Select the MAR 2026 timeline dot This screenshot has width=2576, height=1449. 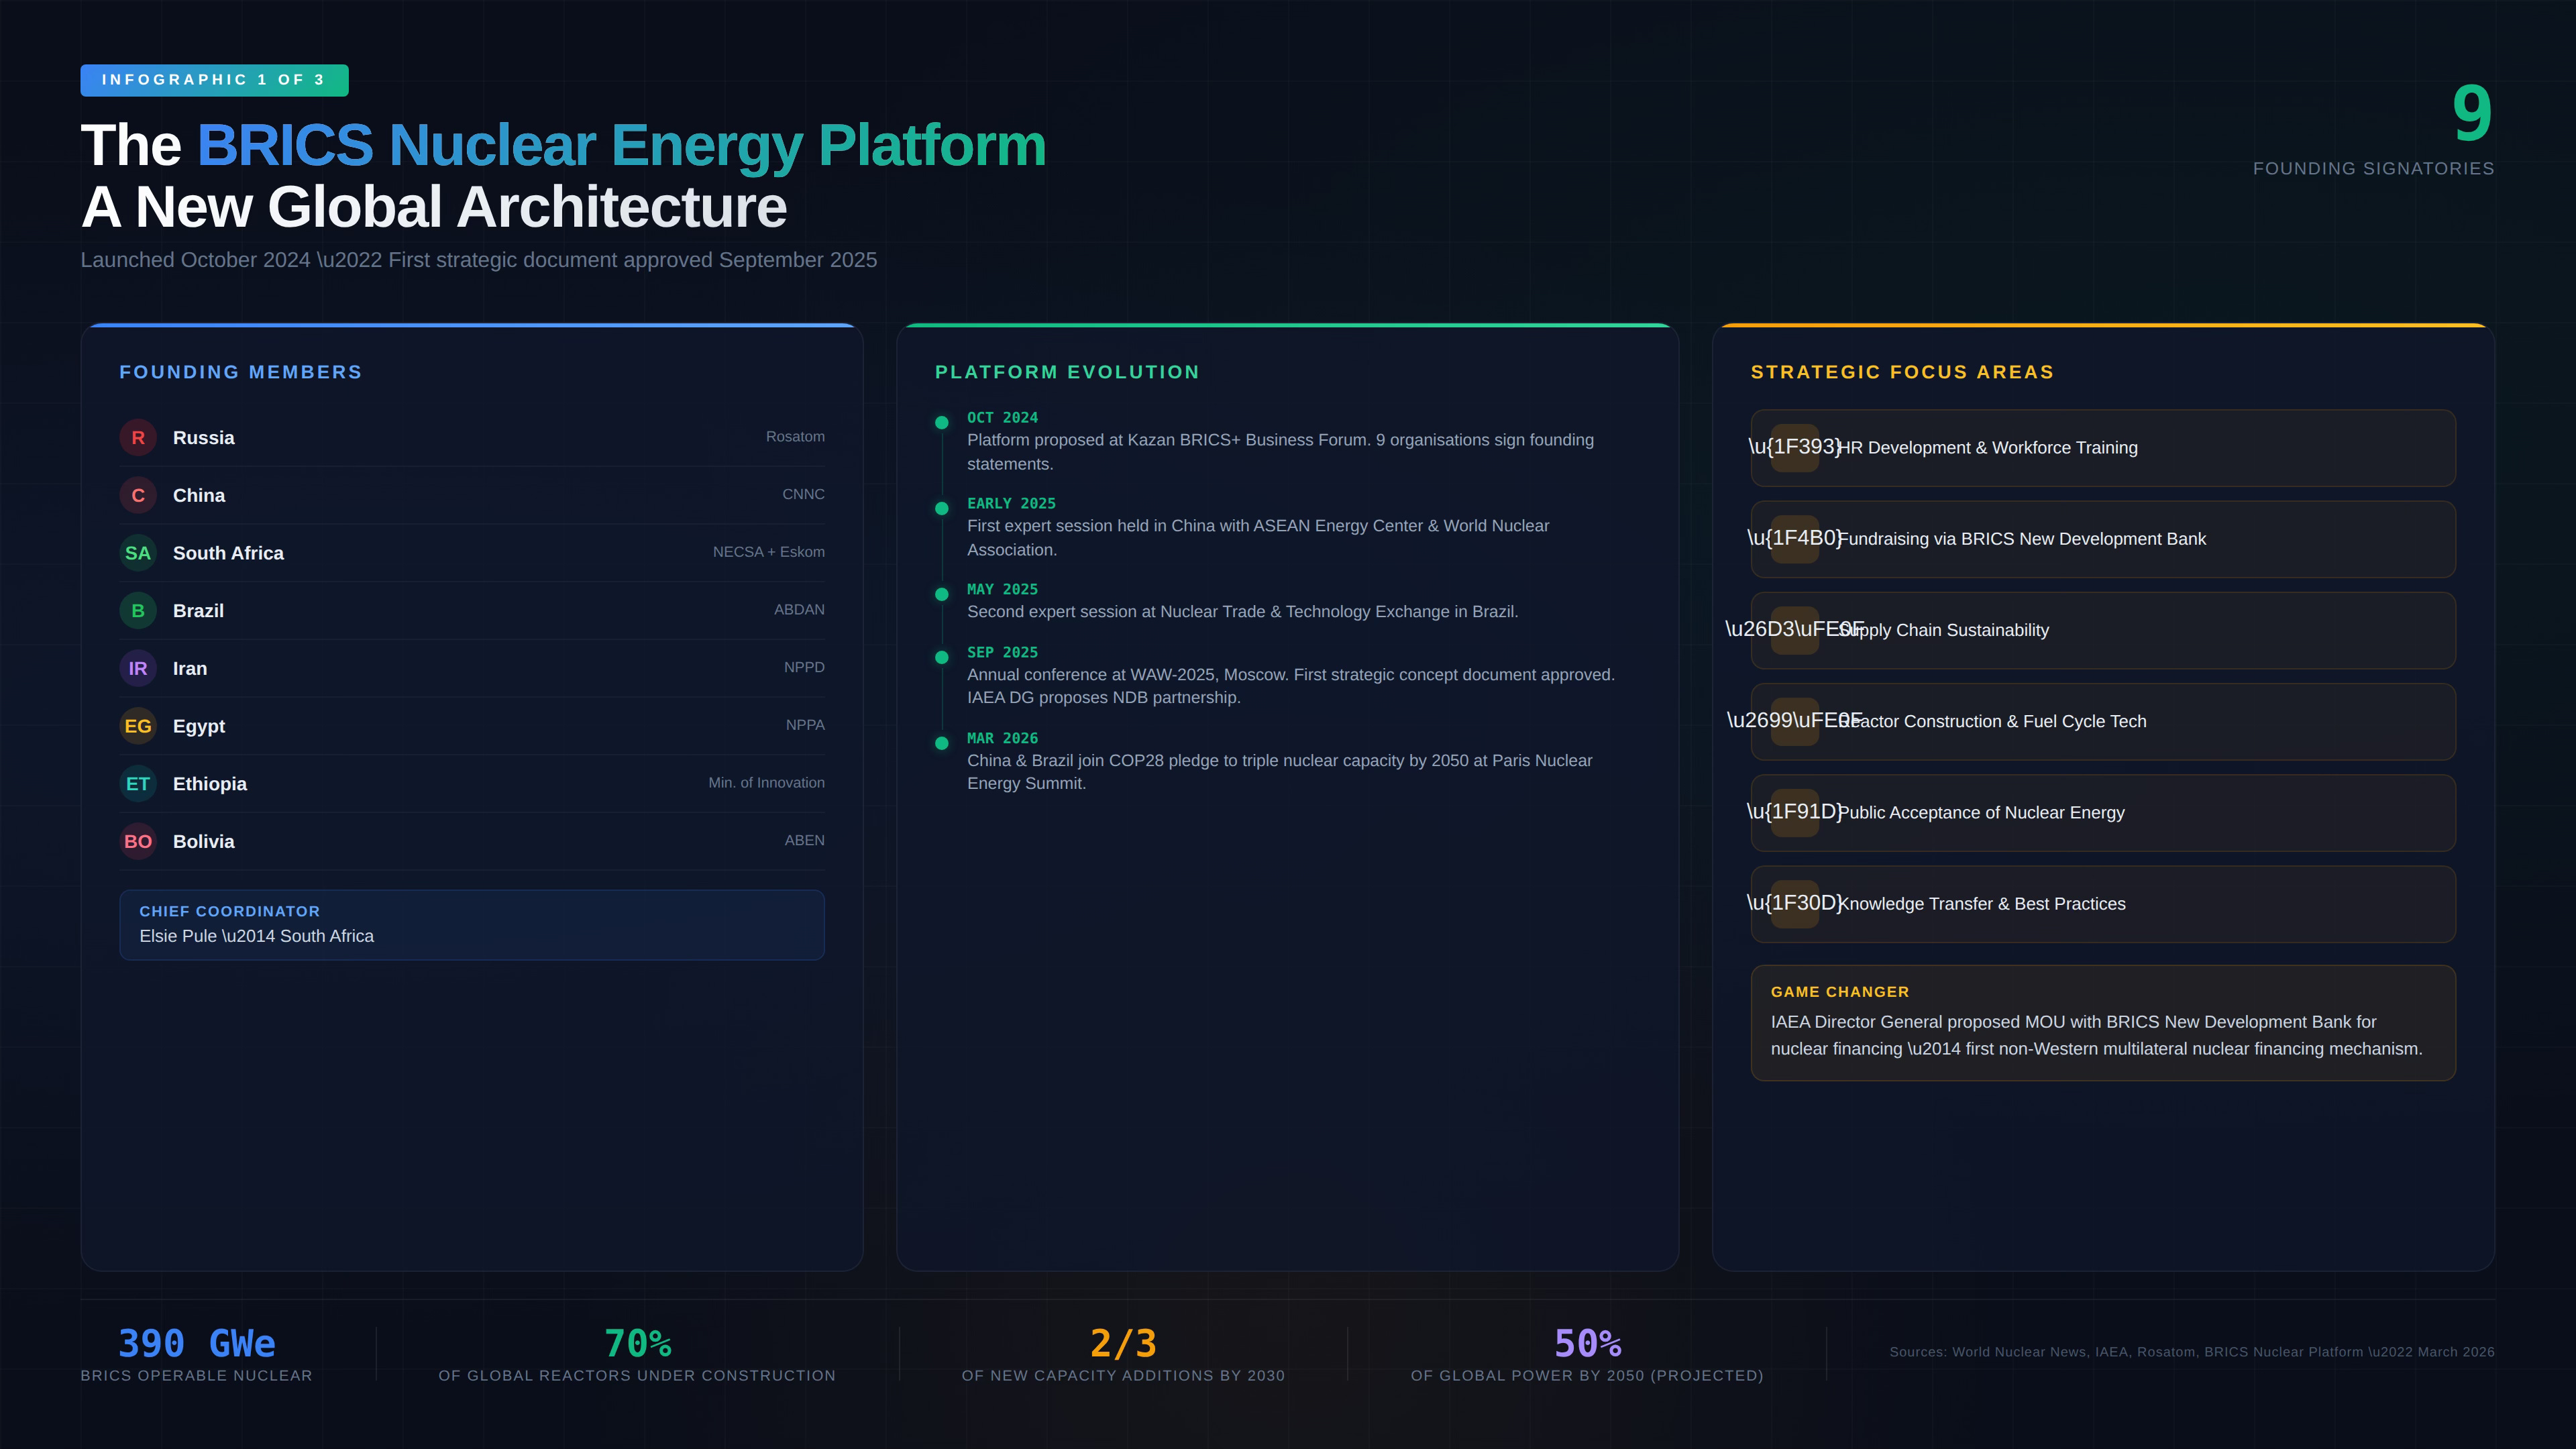click(941, 743)
